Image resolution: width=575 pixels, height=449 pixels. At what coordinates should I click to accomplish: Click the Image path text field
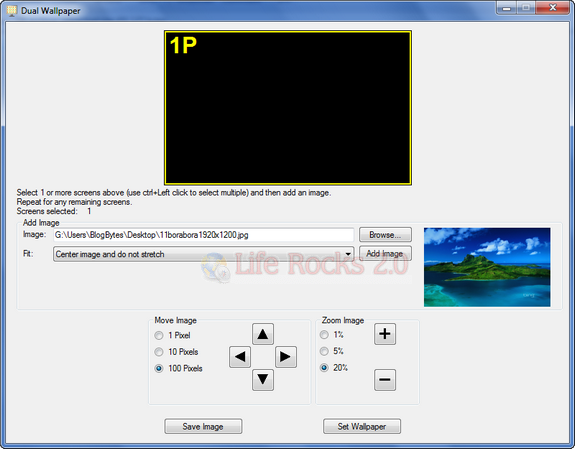204,235
